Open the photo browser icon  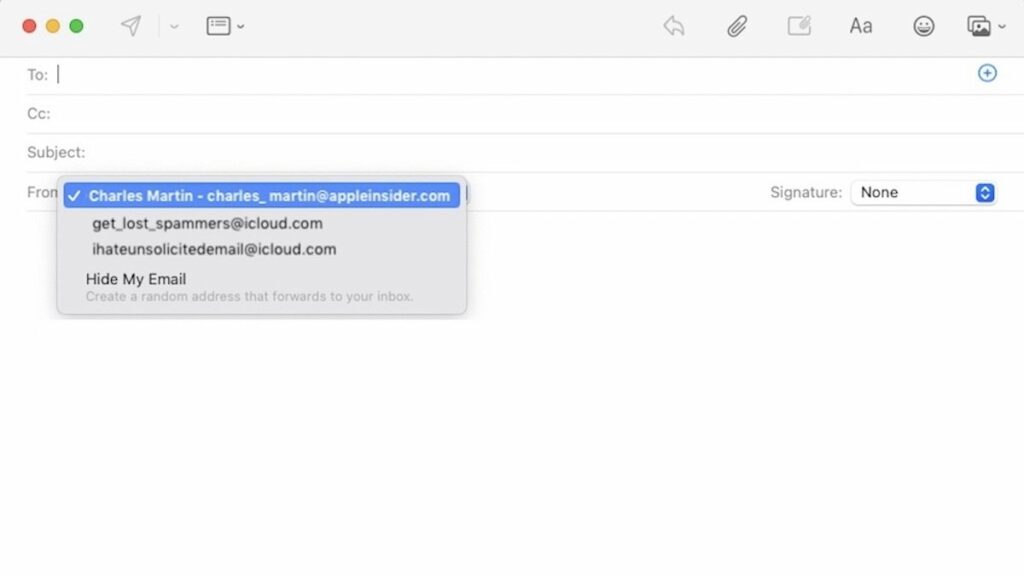(979, 26)
